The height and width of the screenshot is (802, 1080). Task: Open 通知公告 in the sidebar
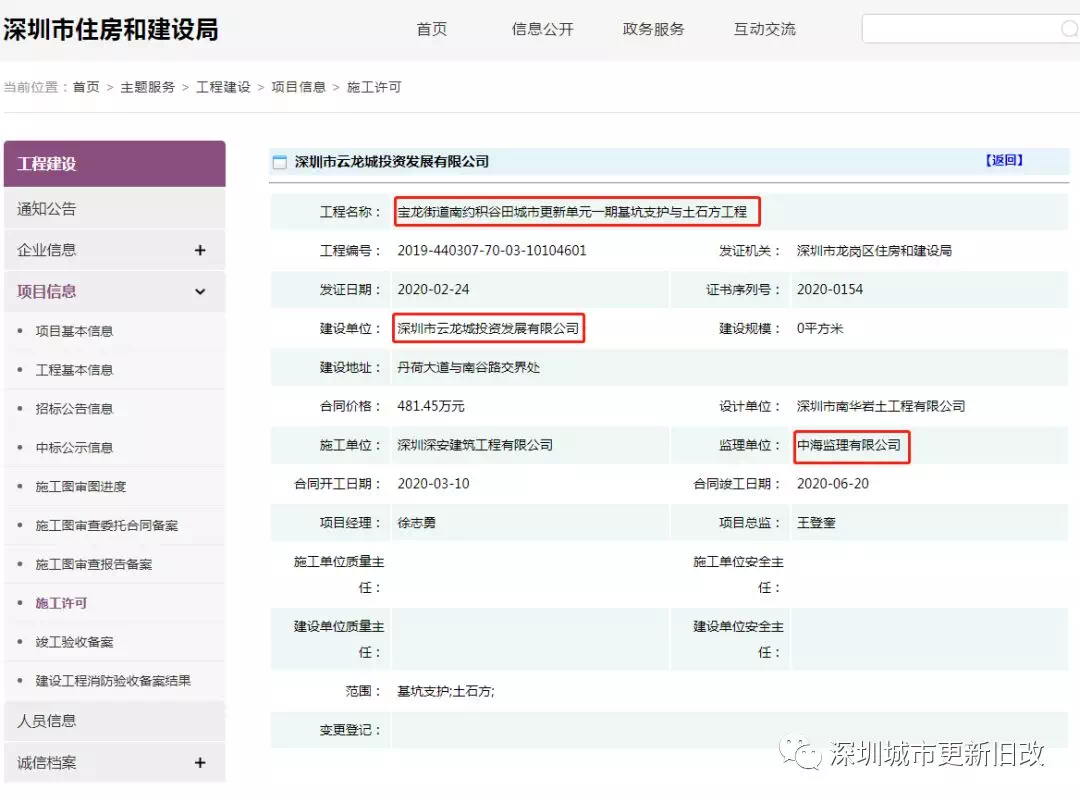[x=47, y=209]
